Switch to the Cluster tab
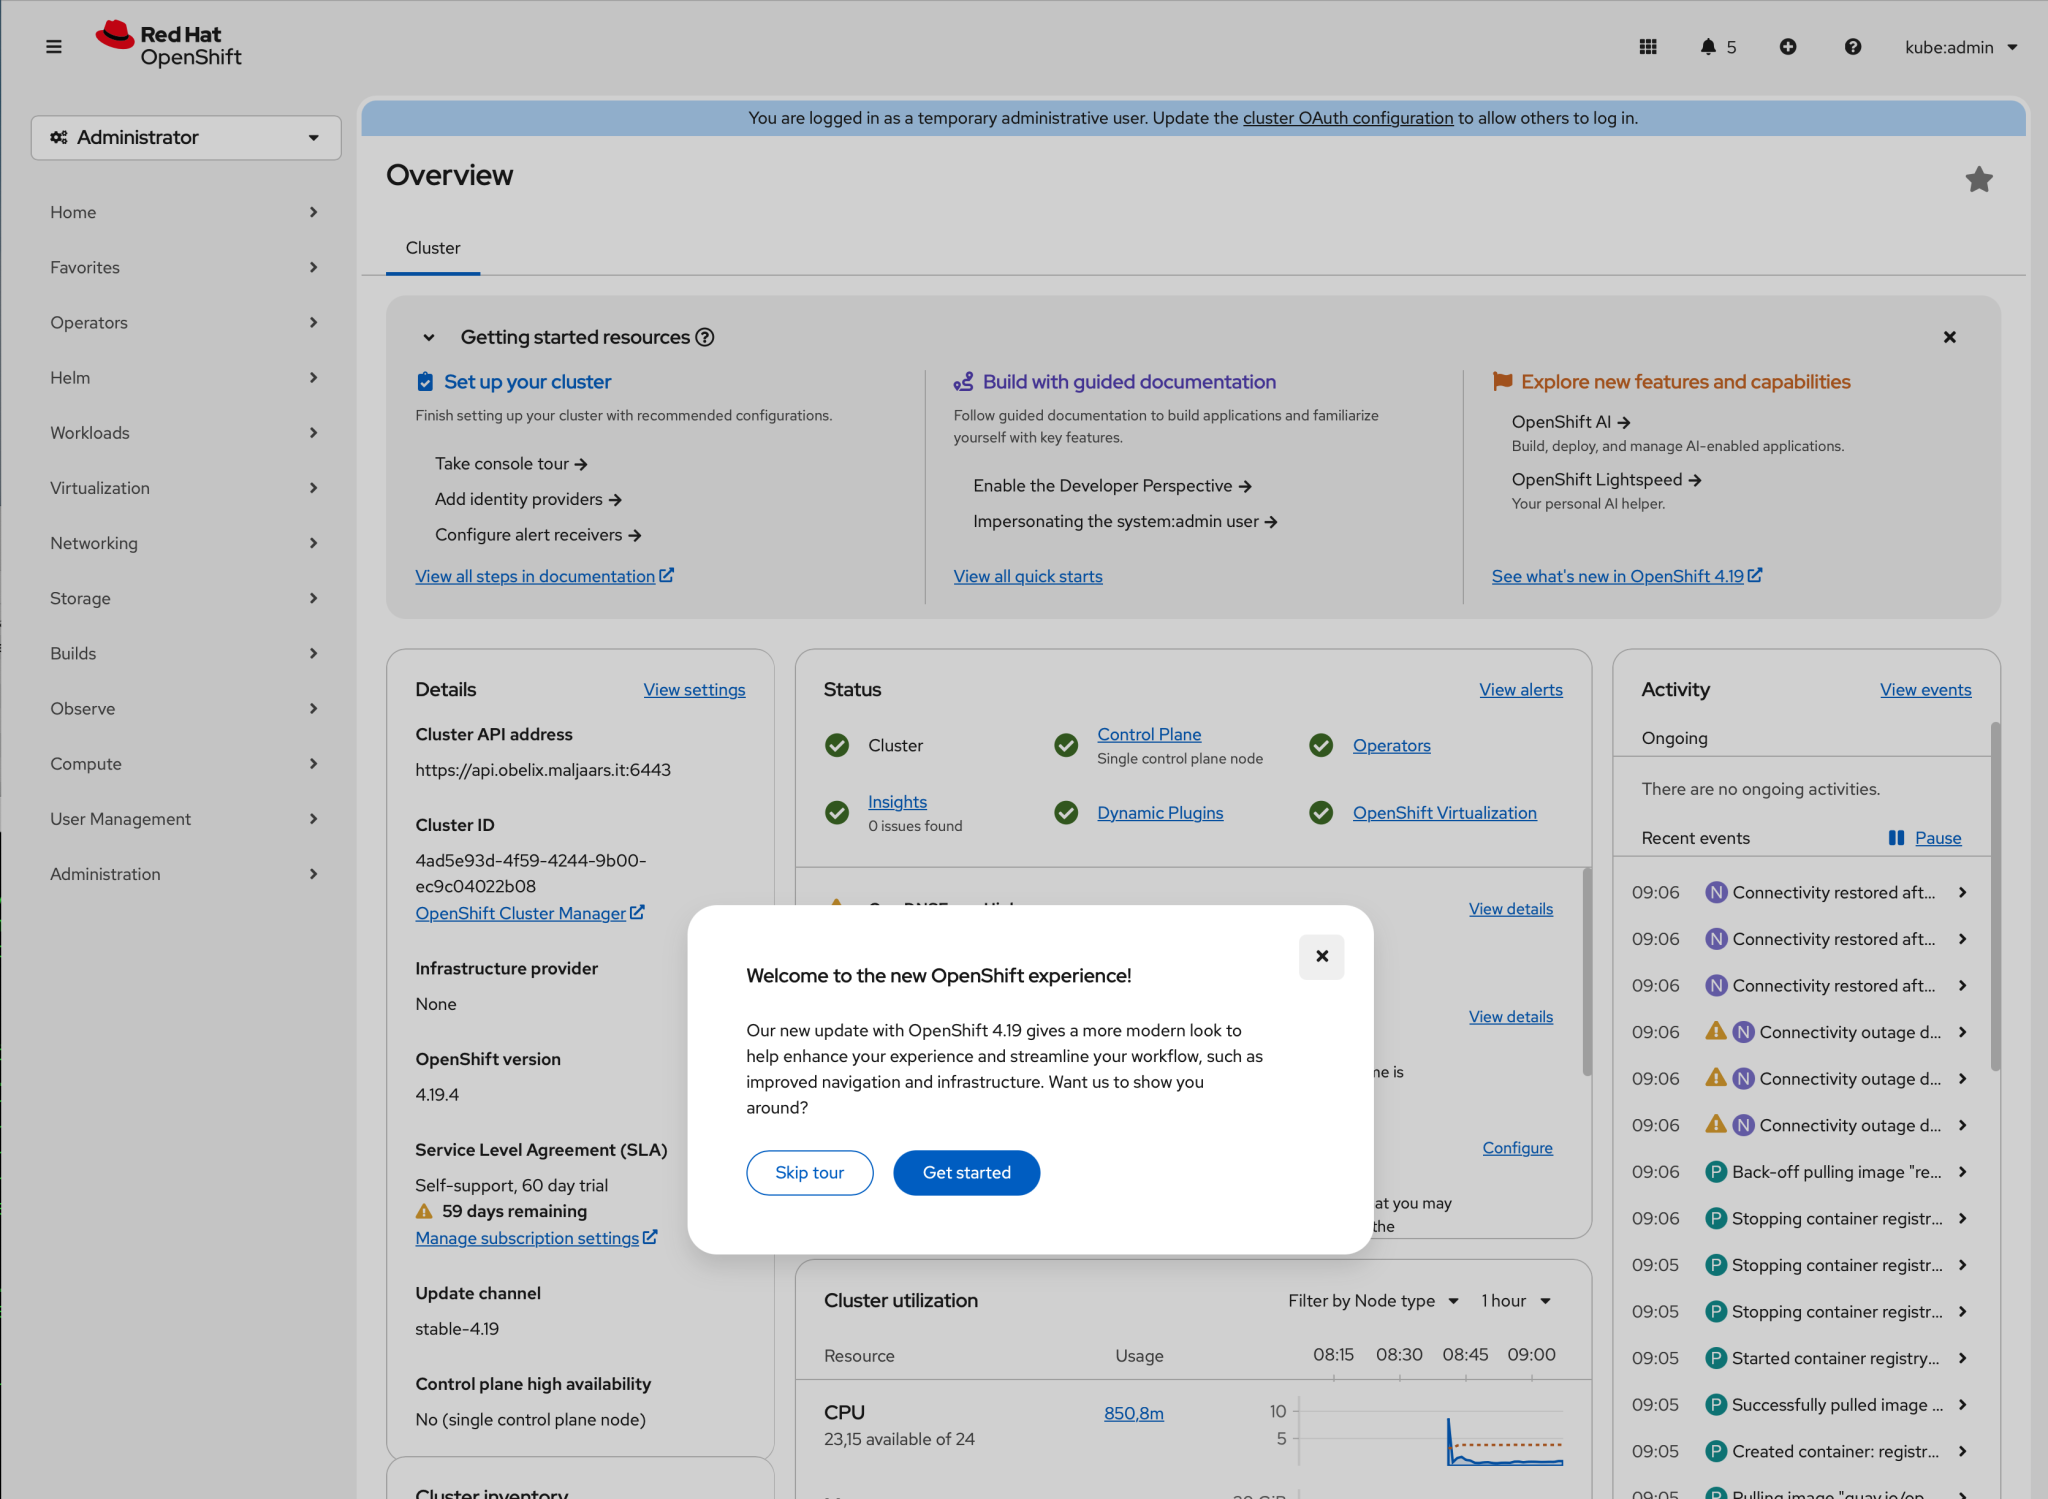This screenshot has height=1499, width=2048. [x=432, y=248]
